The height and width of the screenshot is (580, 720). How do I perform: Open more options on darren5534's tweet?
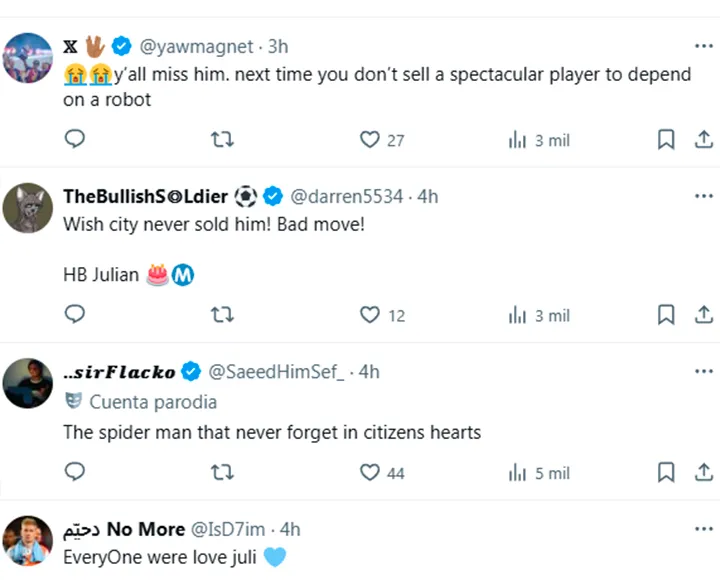[x=703, y=196]
